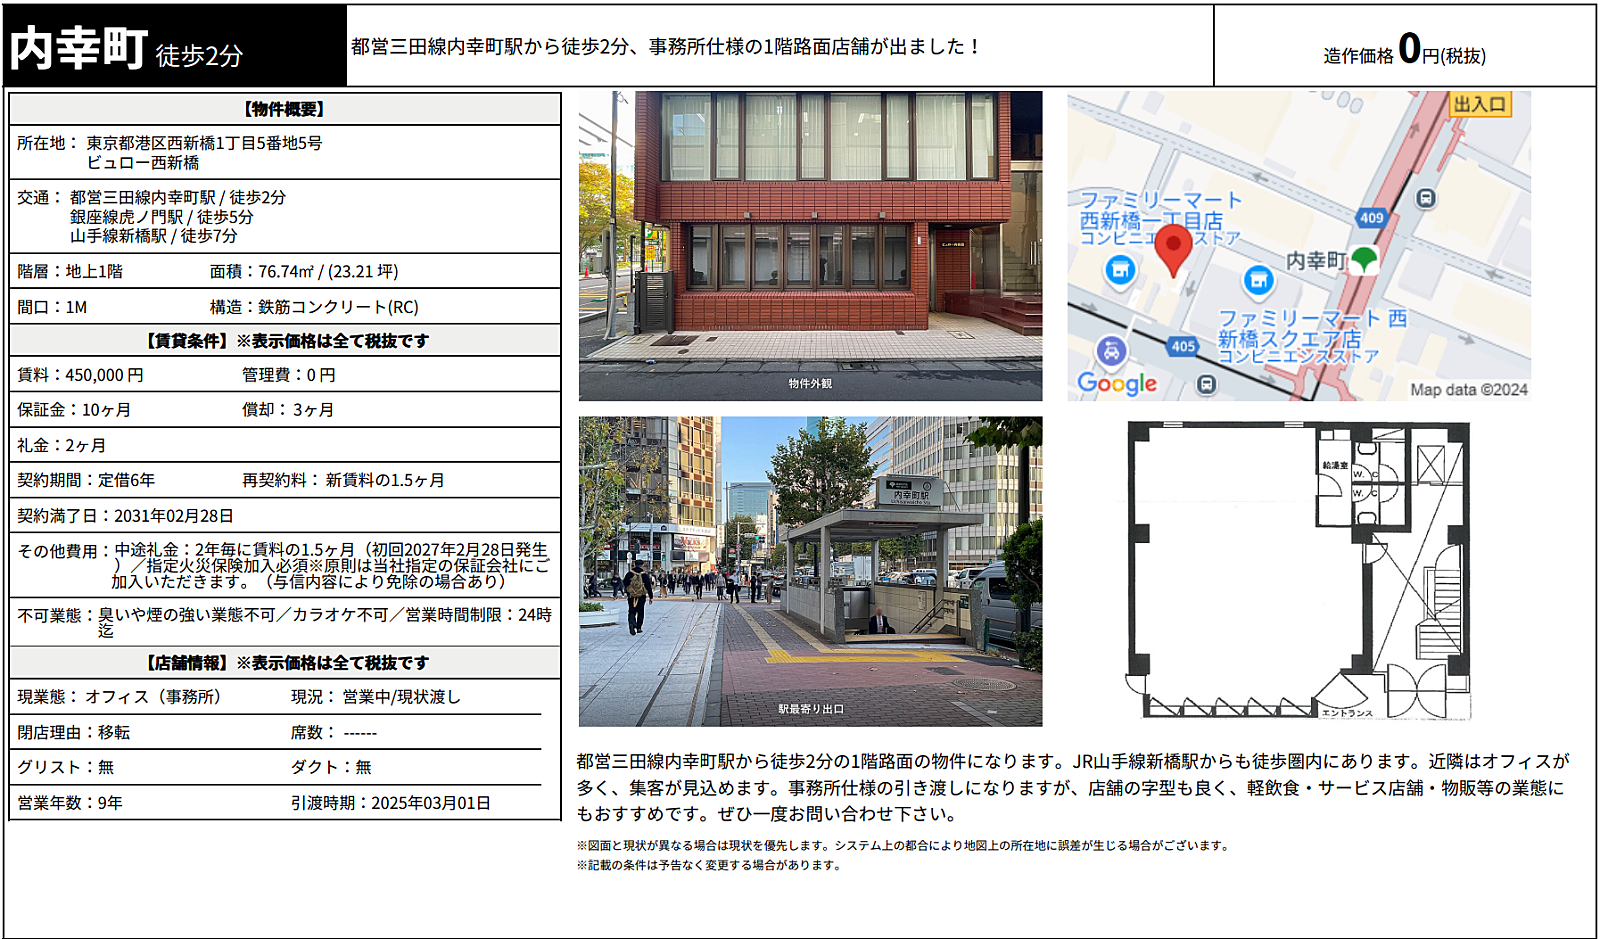
Task: Click the blue shop icon by ファミリーマート西新橋一丁目店
Action: [1120, 270]
